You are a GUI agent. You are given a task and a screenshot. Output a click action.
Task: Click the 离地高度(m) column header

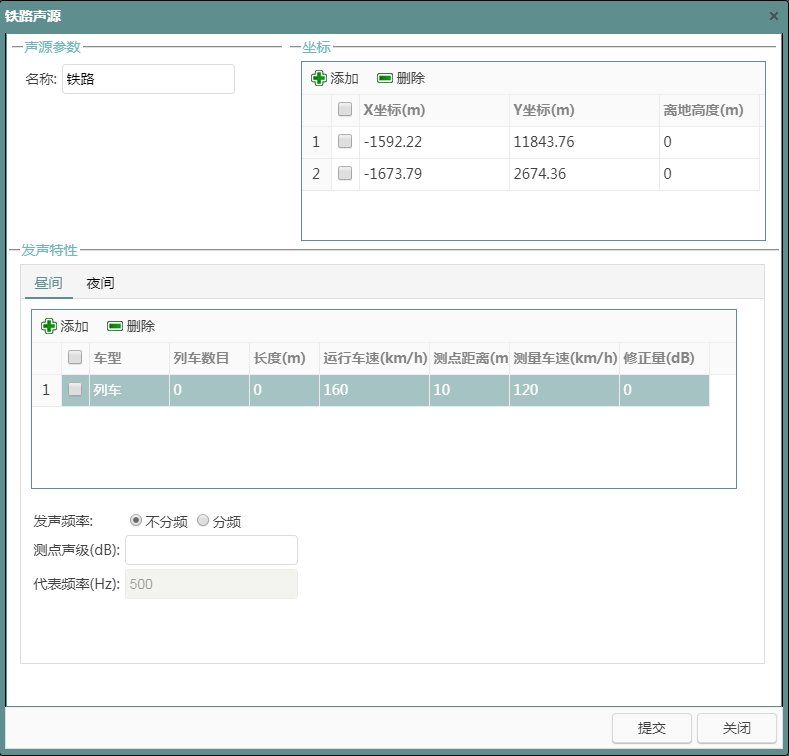[x=709, y=110]
